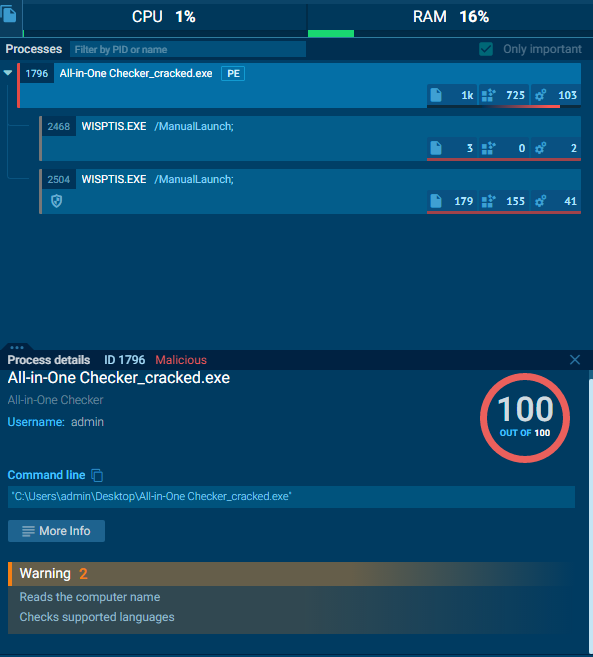Screen dimensions: 593x657
Task: Copy the command line with the copy icon
Action: coord(97,475)
